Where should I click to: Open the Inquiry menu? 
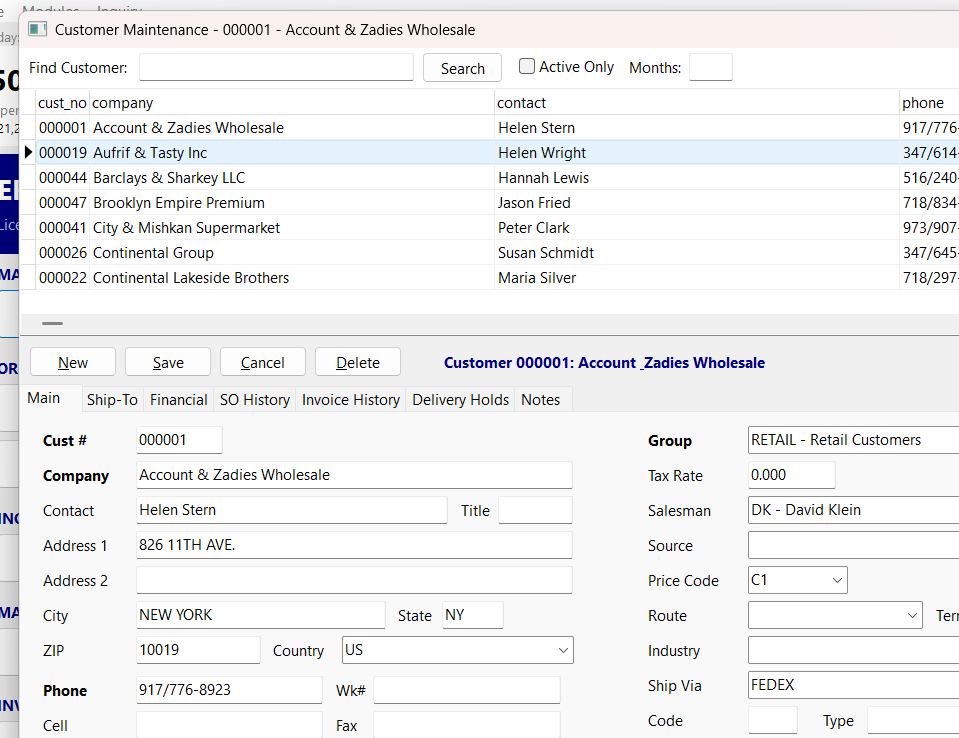point(119,4)
